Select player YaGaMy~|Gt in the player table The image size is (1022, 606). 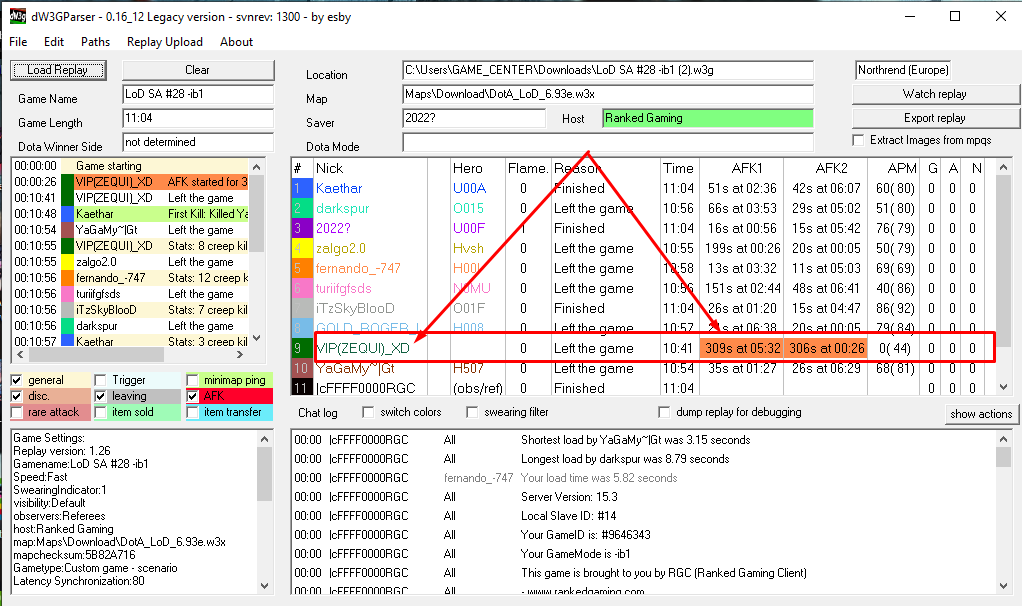(x=355, y=368)
